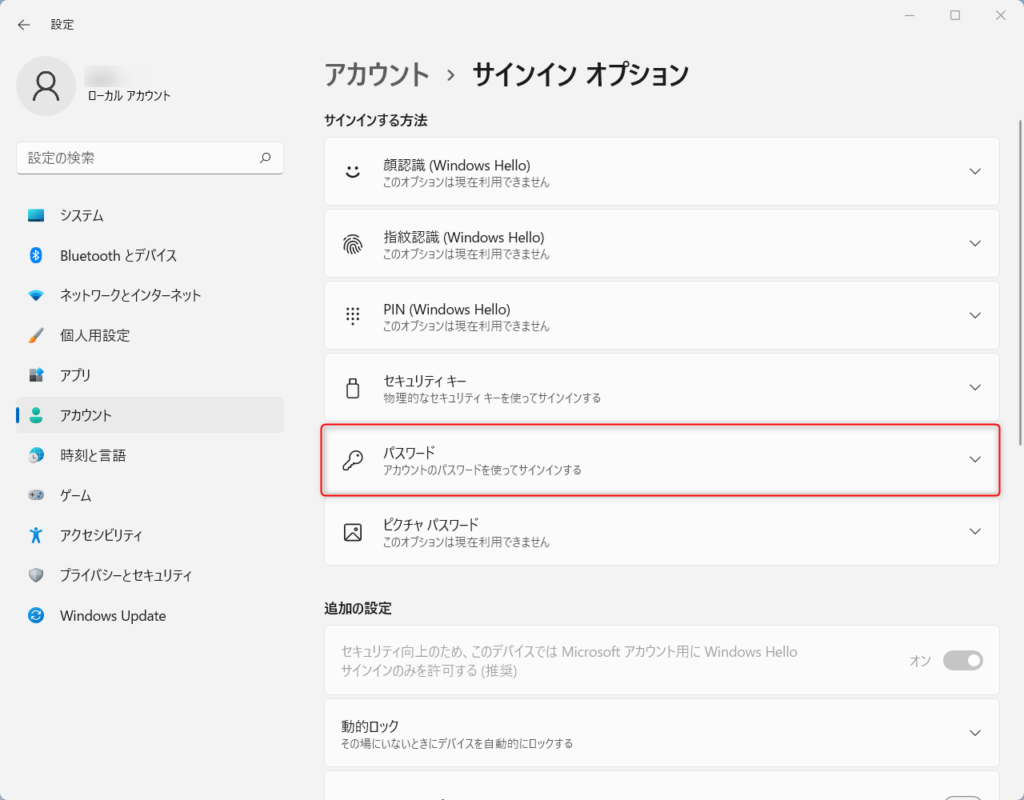
Task: Click the Windows Update sync icon
Action: [36, 615]
